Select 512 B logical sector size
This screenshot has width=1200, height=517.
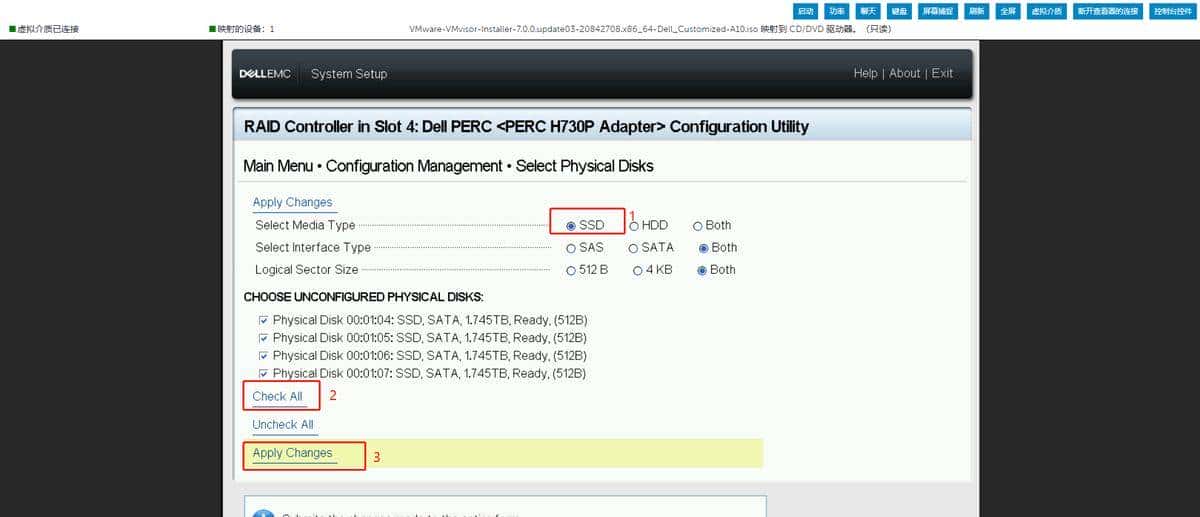pos(571,270)
